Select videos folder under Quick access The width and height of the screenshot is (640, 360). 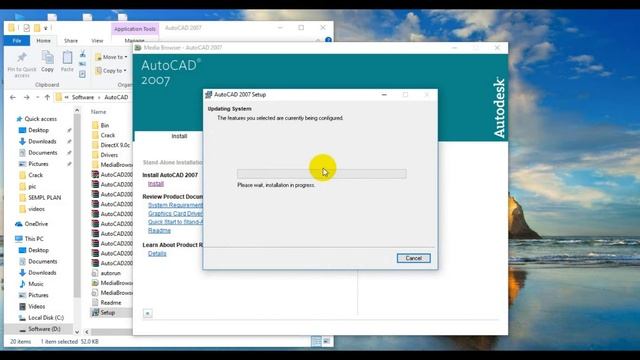coord(36,209)
